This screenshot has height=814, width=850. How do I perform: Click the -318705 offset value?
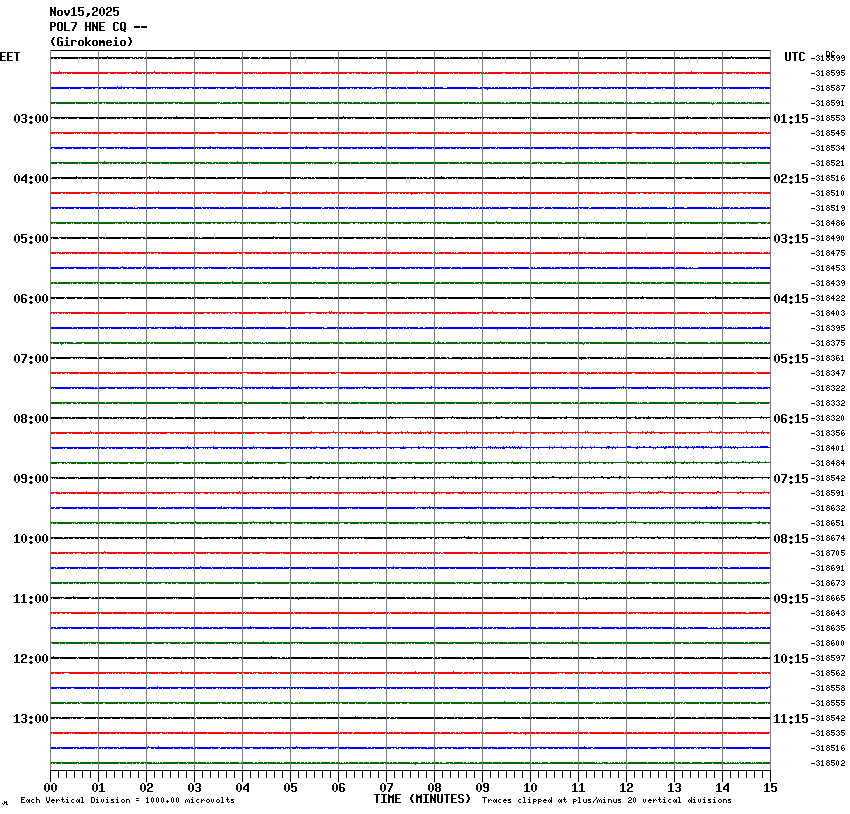coord(829,553)
